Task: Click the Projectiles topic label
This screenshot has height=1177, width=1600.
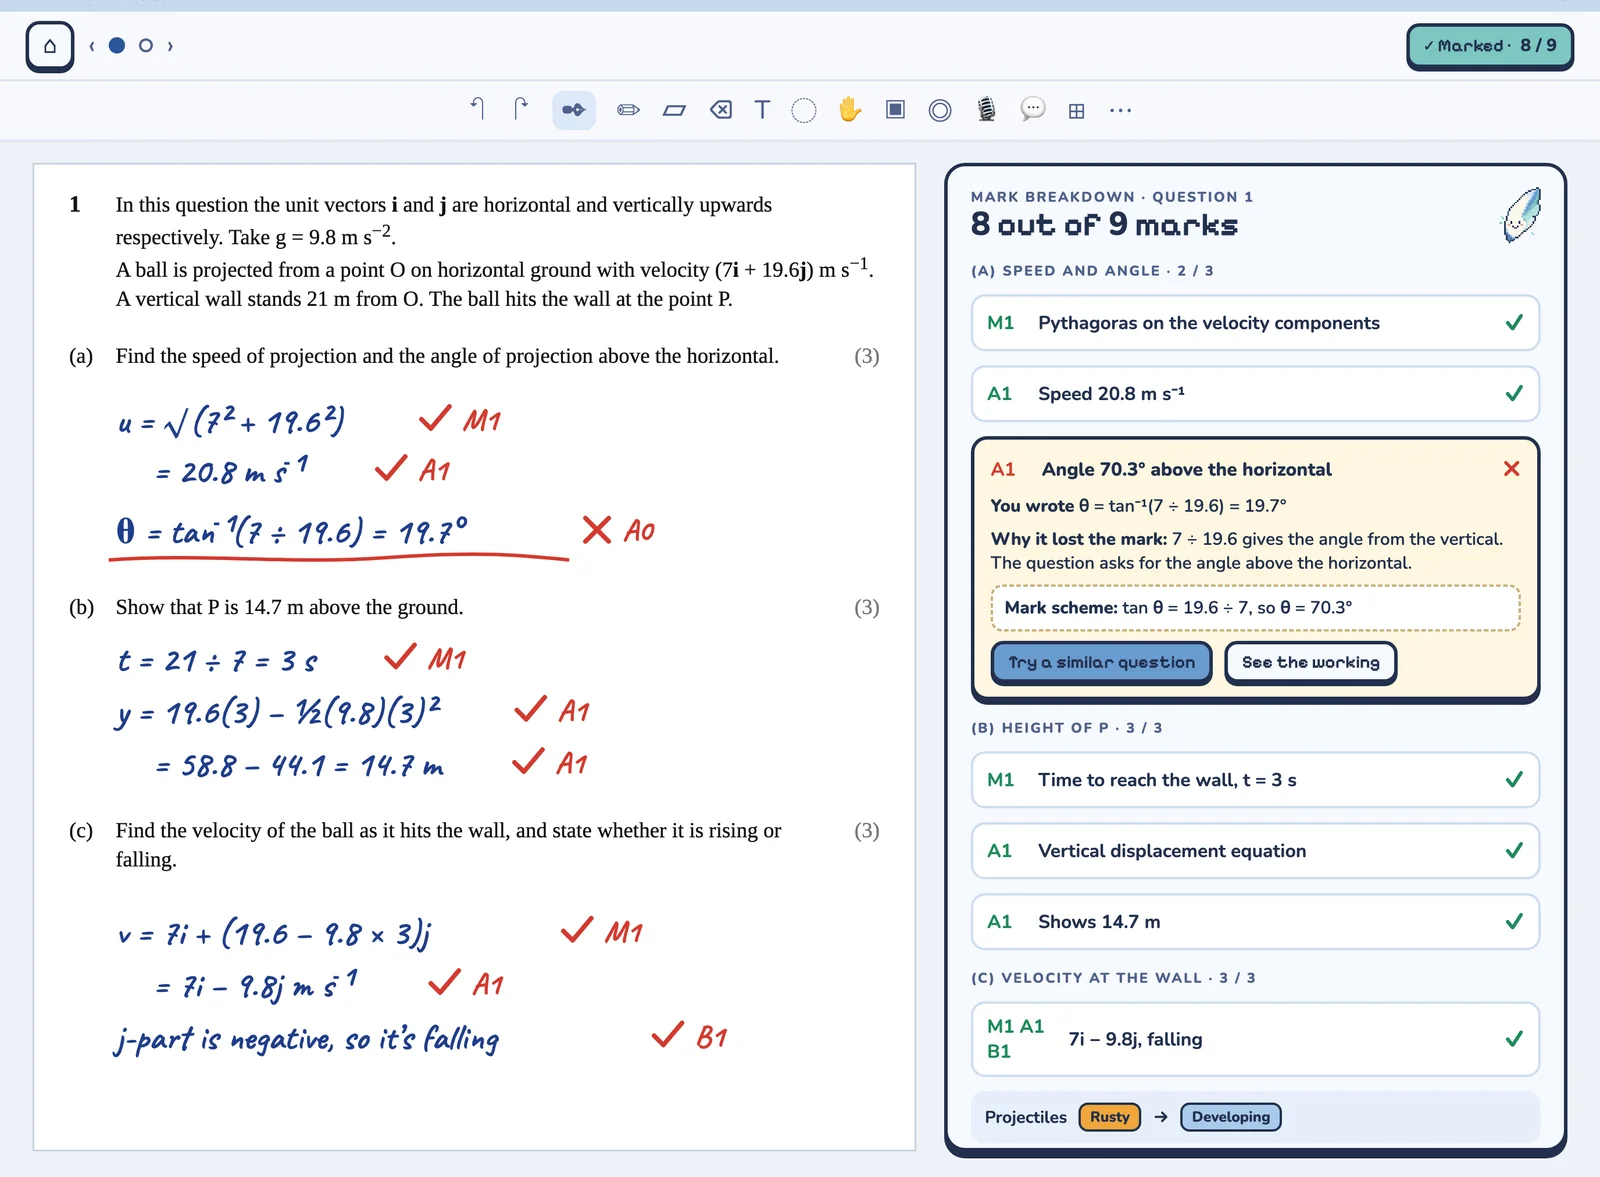Action: pos(1025,1117)
